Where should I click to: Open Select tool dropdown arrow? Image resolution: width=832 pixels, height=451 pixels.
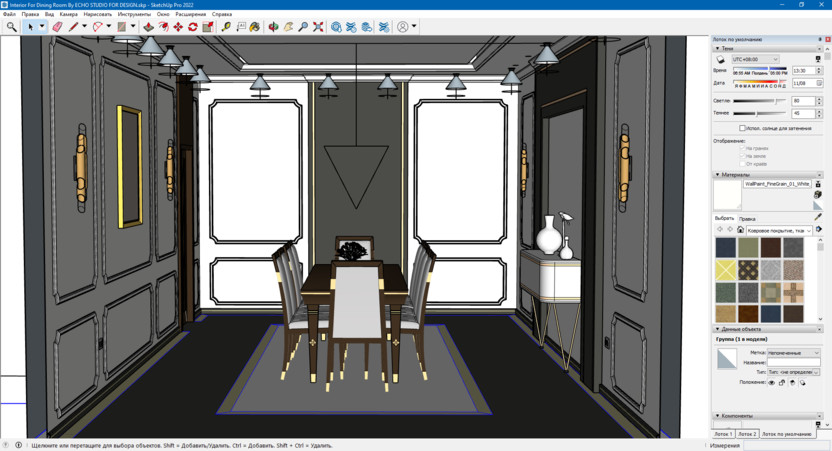pyautogui.click(x=42, y=27)
